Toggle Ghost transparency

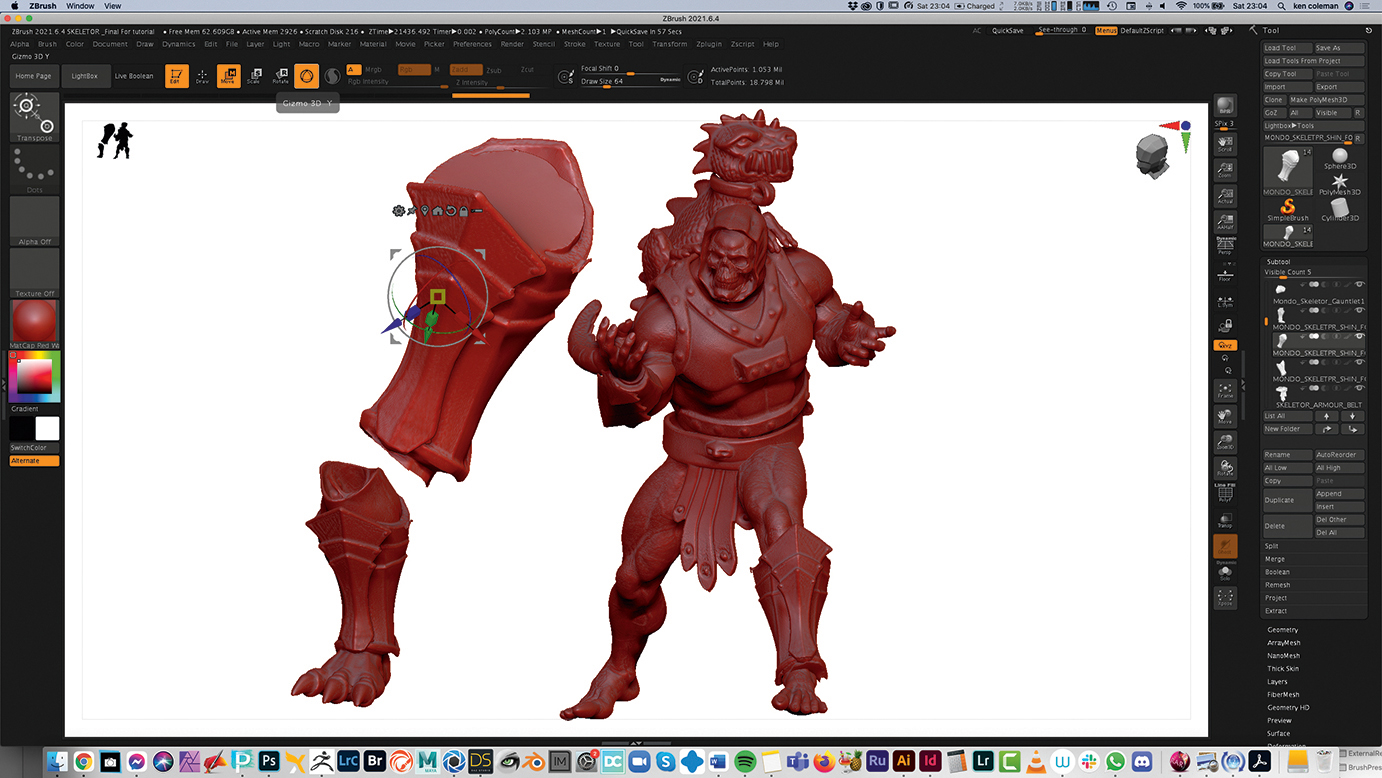click(1225, 546)
